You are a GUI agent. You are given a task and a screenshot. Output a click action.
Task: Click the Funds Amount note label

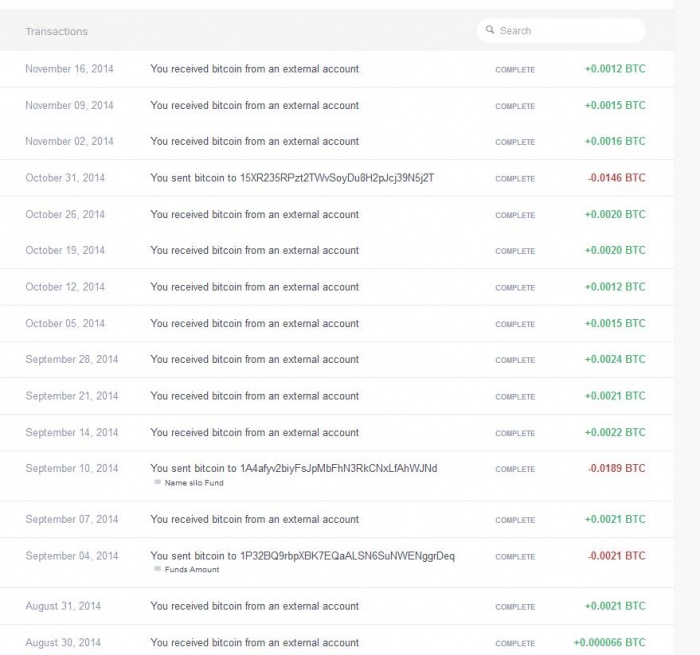point(192,570)
